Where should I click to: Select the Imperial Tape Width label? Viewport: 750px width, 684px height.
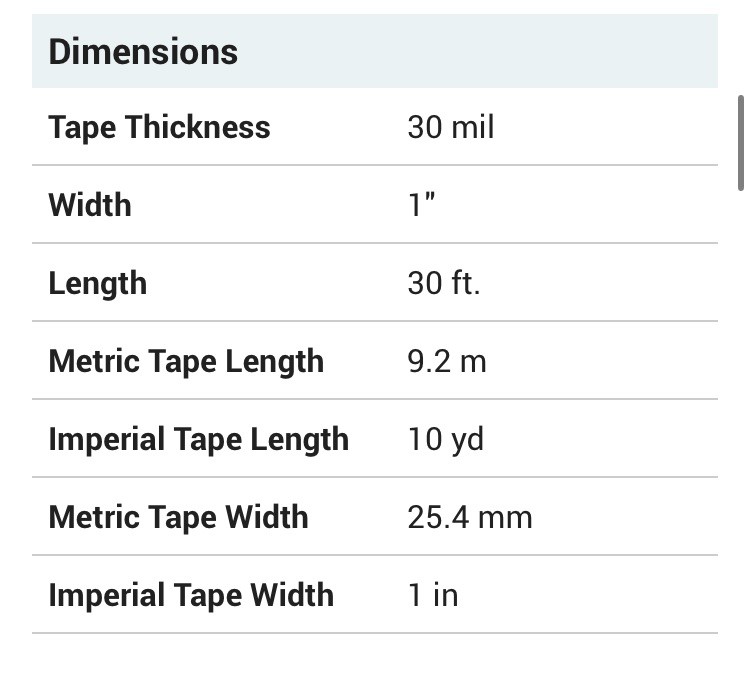pos(190,595)
